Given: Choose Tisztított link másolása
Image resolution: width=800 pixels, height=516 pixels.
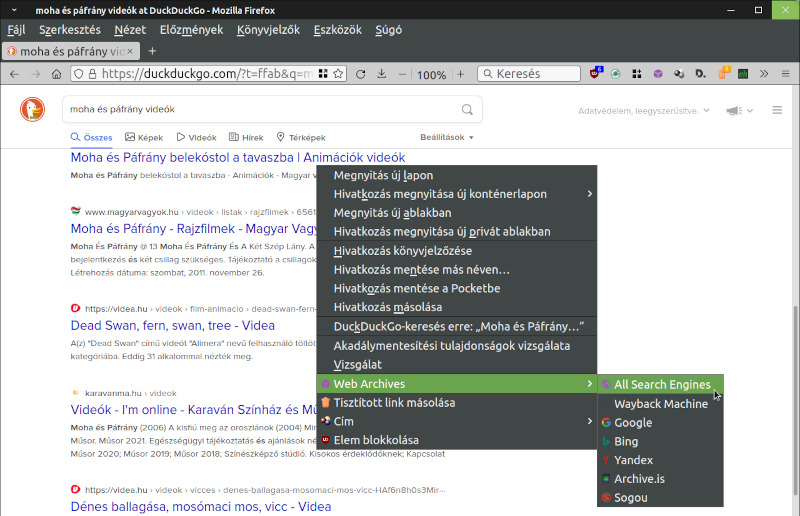Looking at the screenshot, I should coord(457,403).
